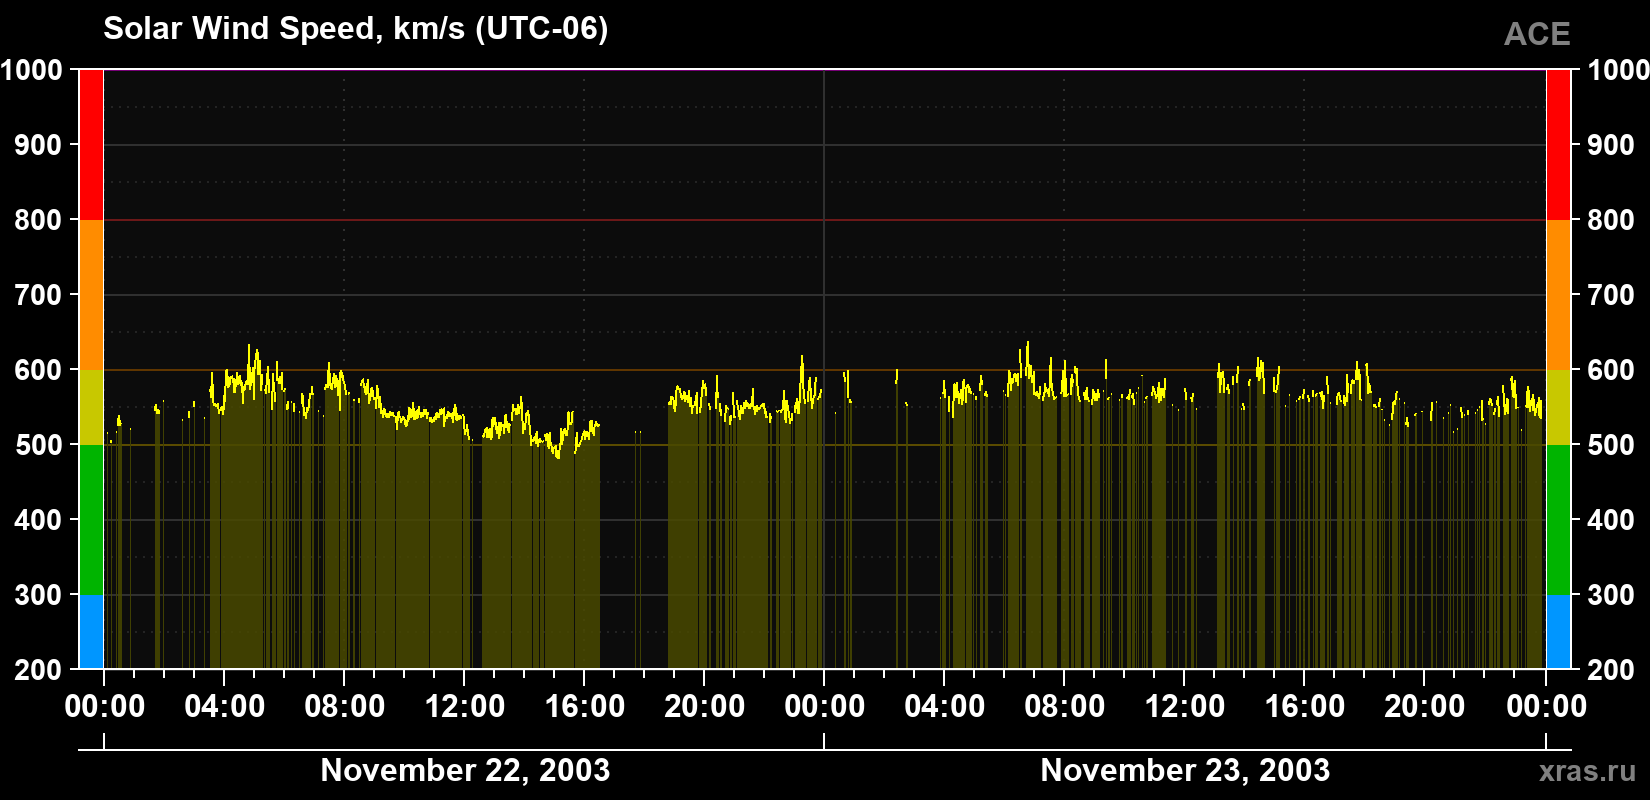Select the 'November 22, 2003' date label
The width and height of the screenshot is (1650, 800).
(x=465, y=770)
